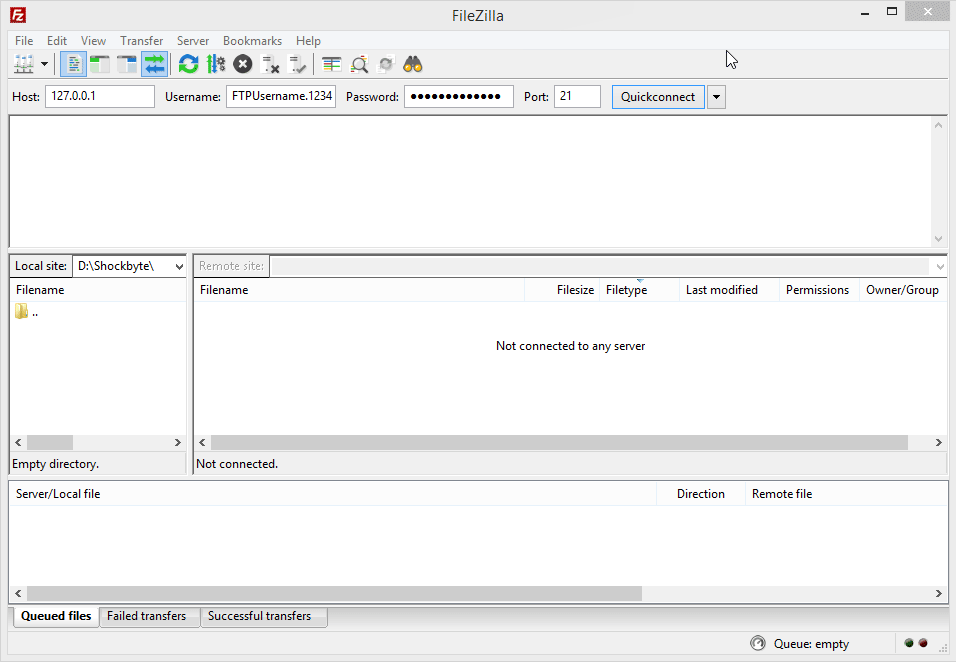
Task: Toggle transfer queue display
Action: pos(154,64)
